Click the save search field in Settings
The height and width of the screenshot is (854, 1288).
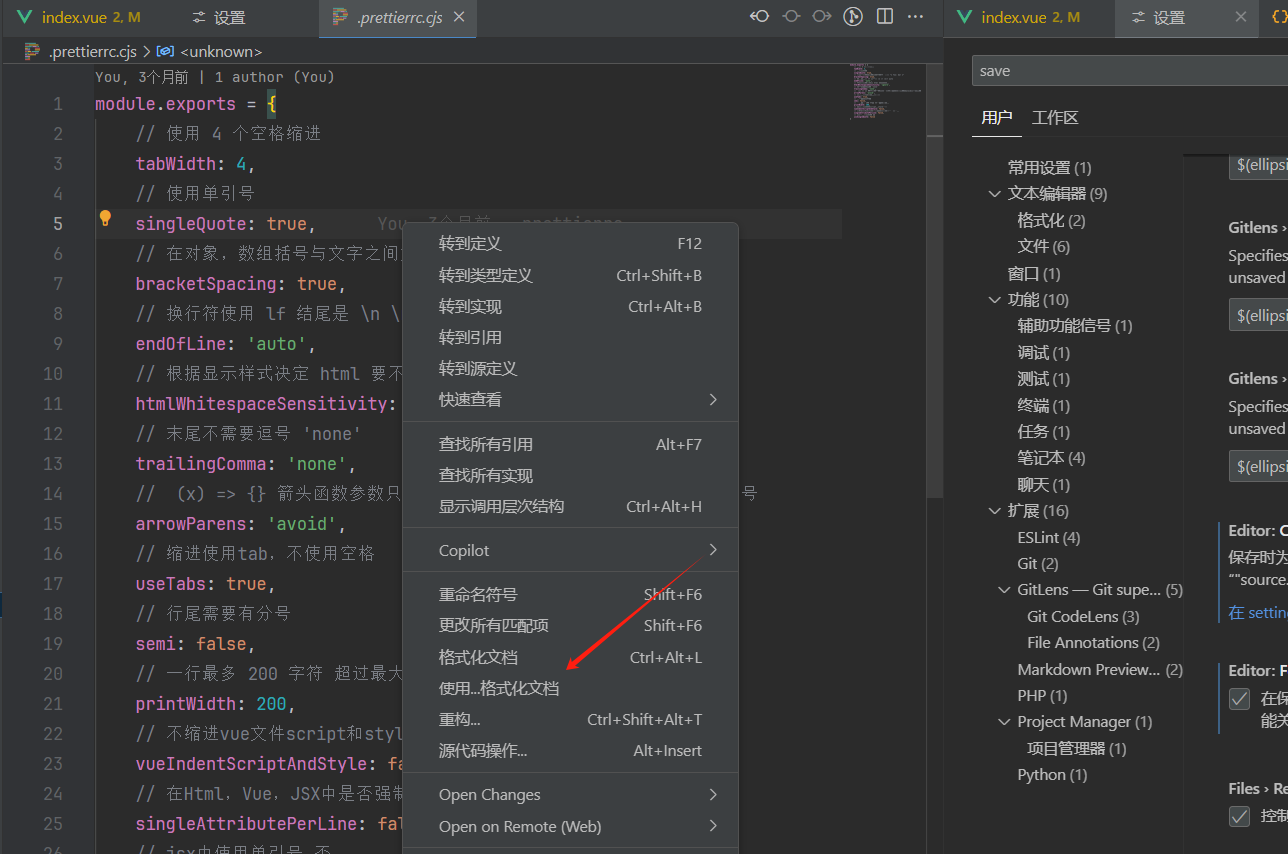coord(1130,71)
